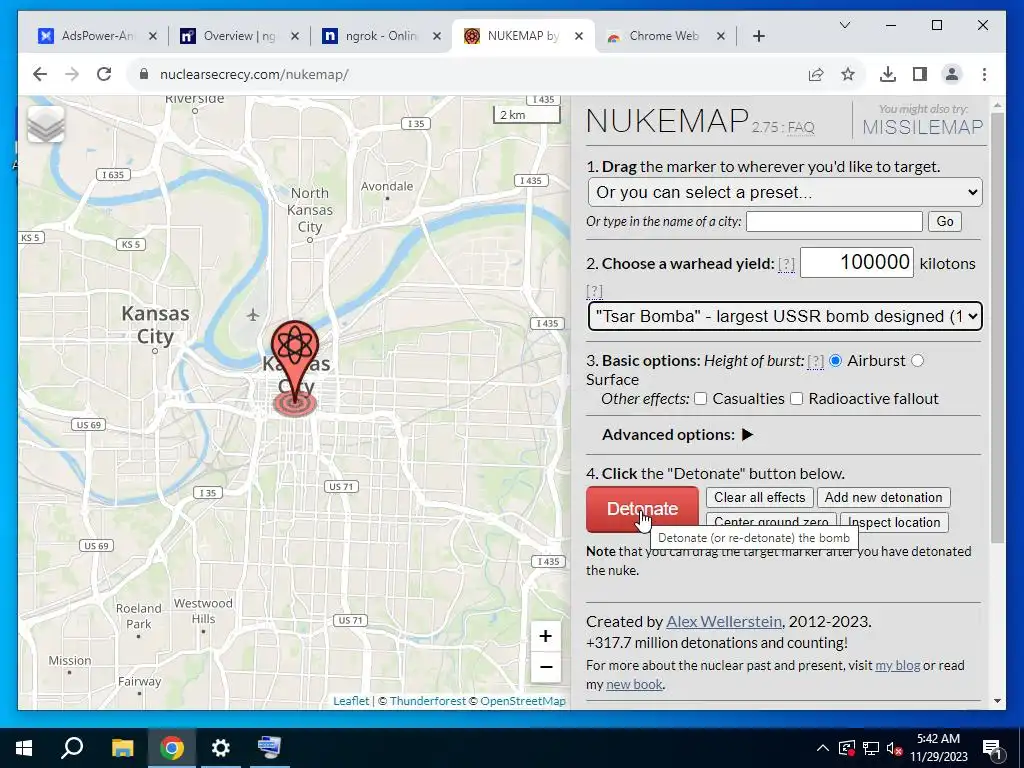
Task: Click the muted volume tray icon
Action: (894, 748)
